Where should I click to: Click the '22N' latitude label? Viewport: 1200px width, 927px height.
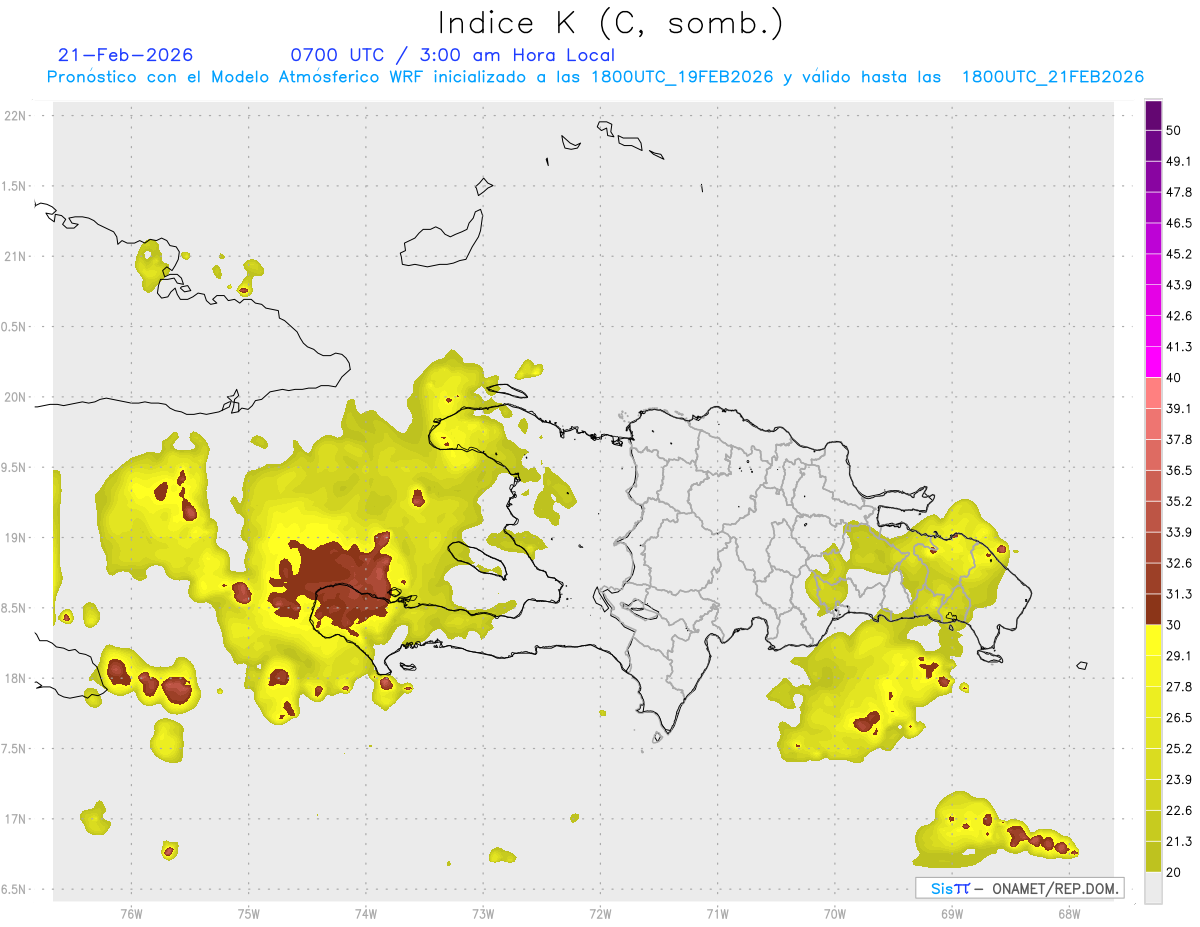click(15, 115)
